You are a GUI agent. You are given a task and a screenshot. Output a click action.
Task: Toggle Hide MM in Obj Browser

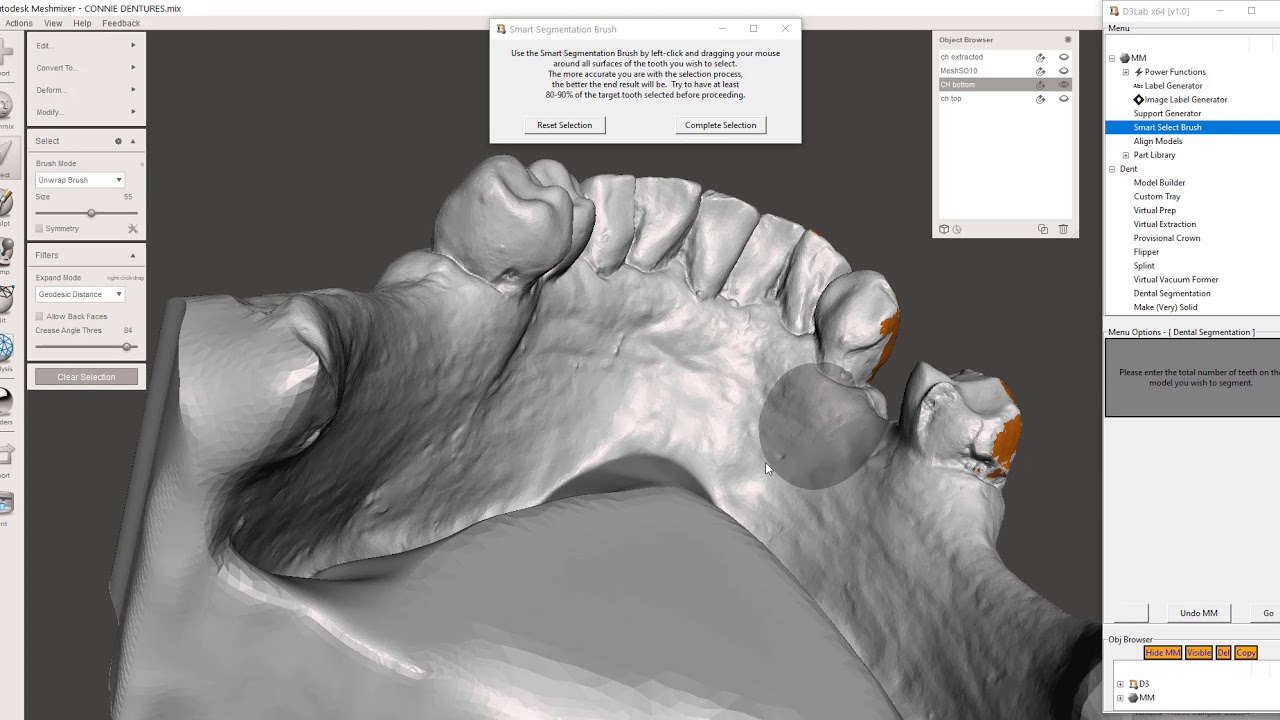[x=1162, y=653]
